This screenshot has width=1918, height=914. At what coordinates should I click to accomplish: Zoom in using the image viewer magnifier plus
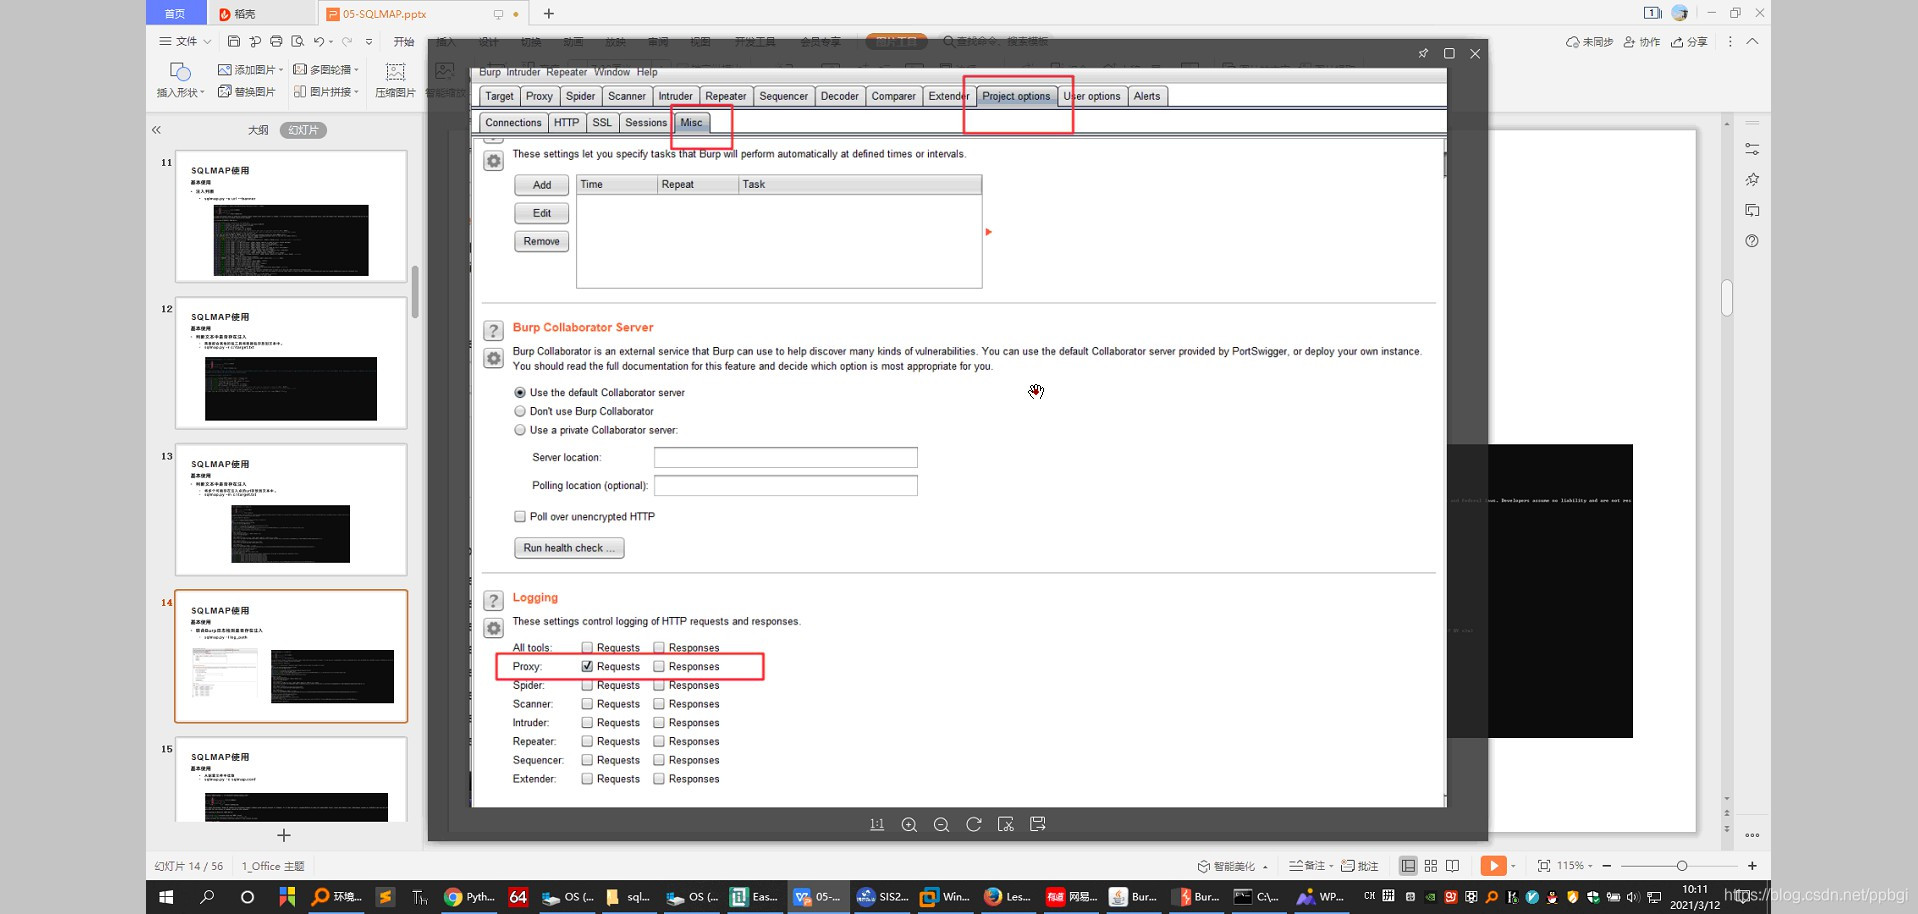909,824
